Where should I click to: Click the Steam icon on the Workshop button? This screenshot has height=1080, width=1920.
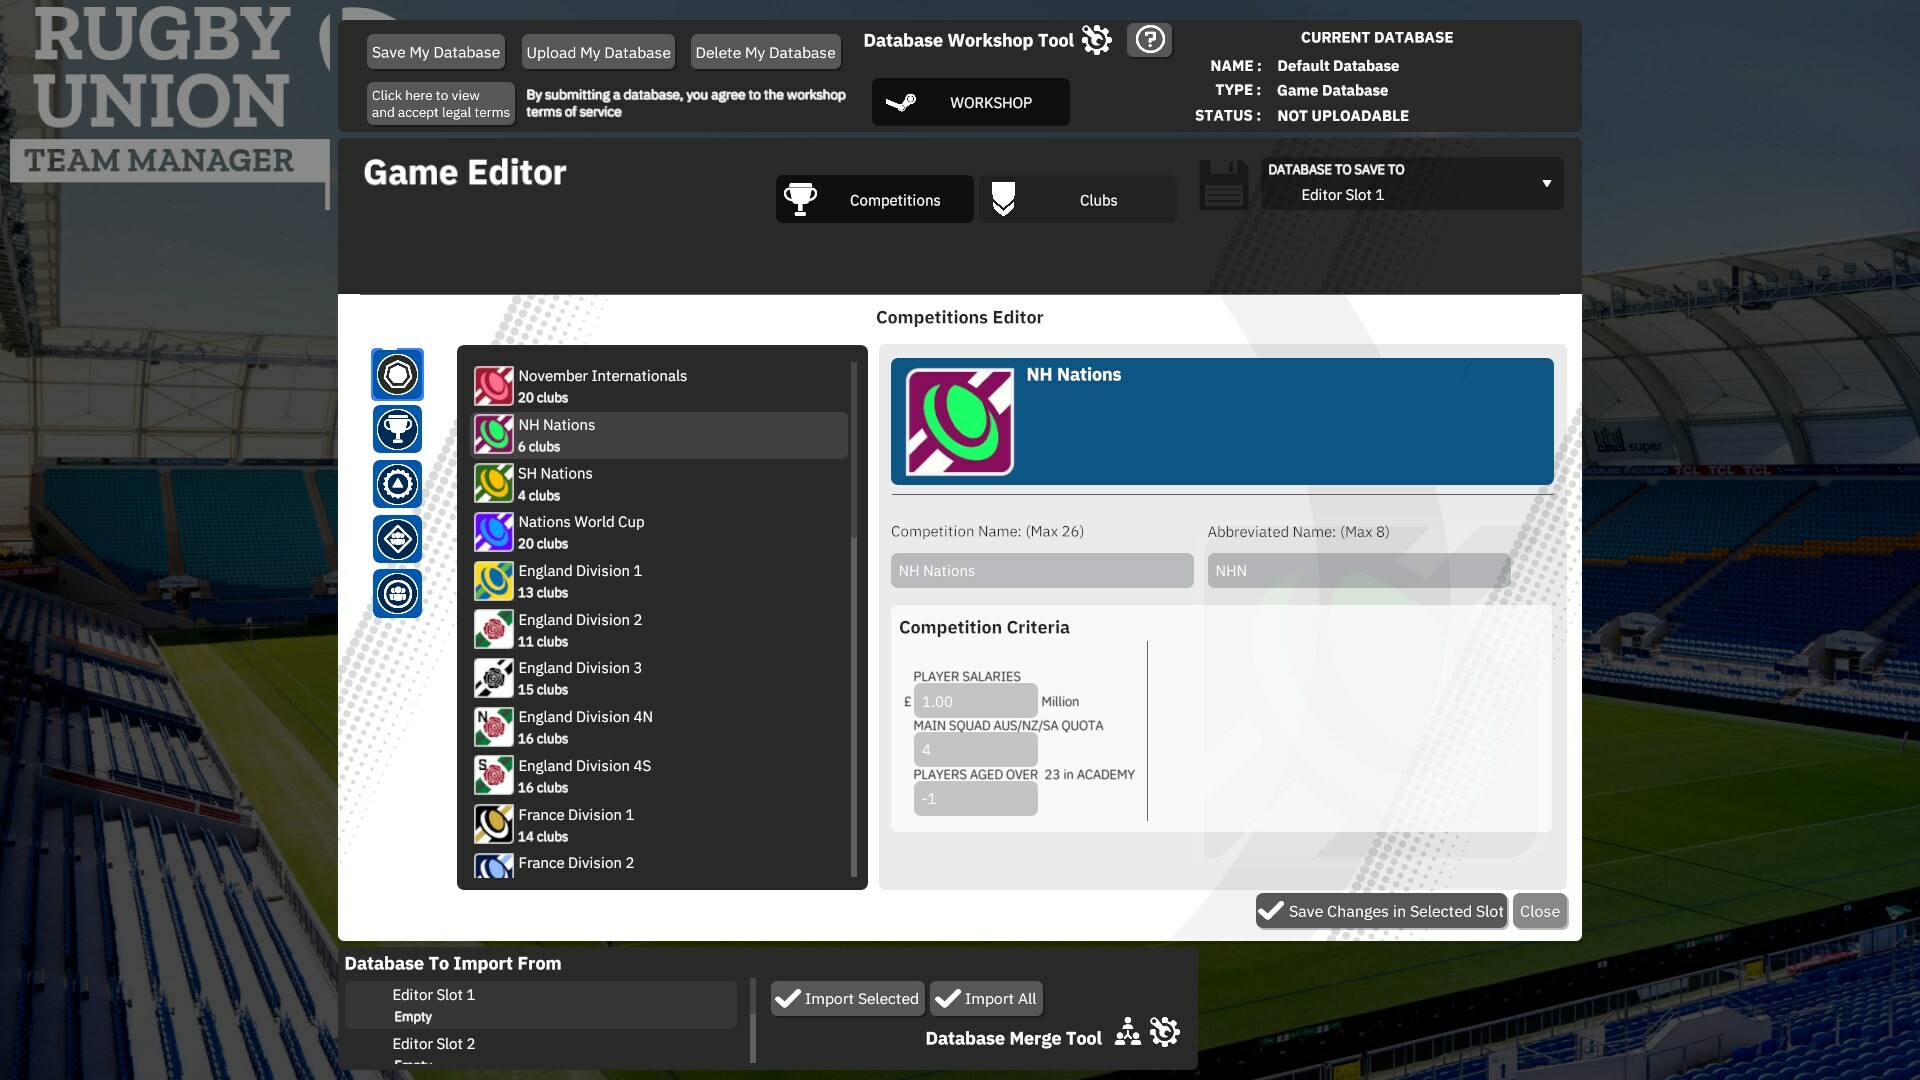(902, 102)
